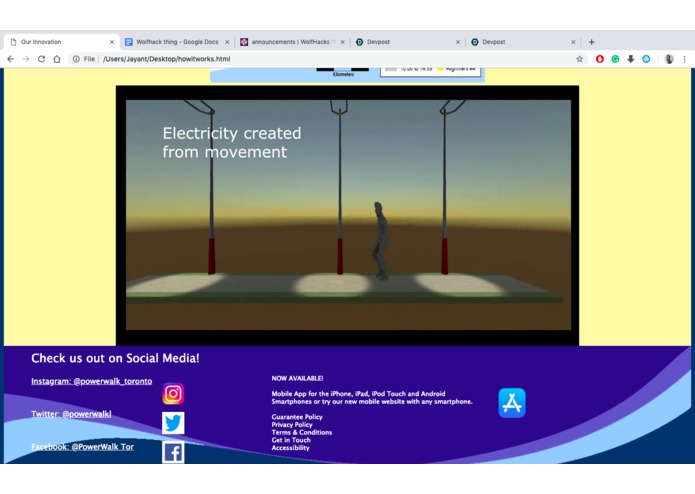Click the site info icon before File

tap(76, 59)
